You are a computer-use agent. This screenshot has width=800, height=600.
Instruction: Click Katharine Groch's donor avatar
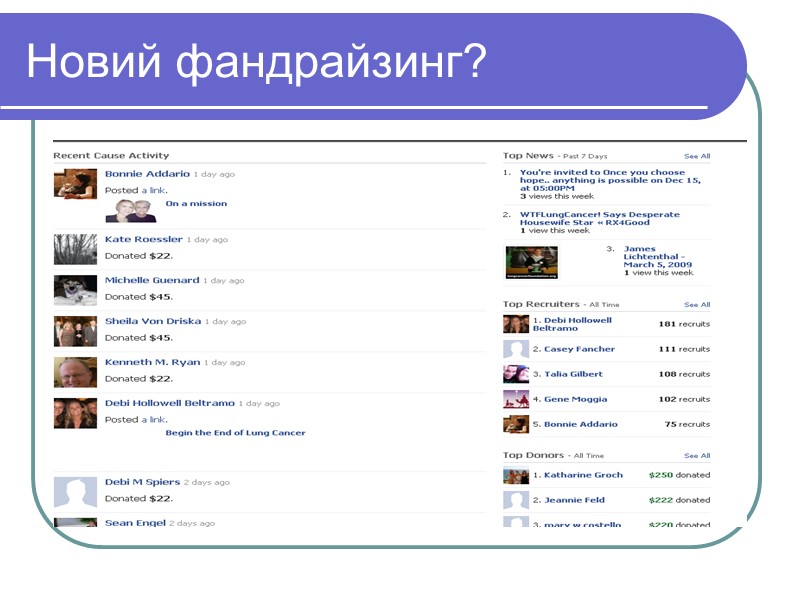point(516,476)
